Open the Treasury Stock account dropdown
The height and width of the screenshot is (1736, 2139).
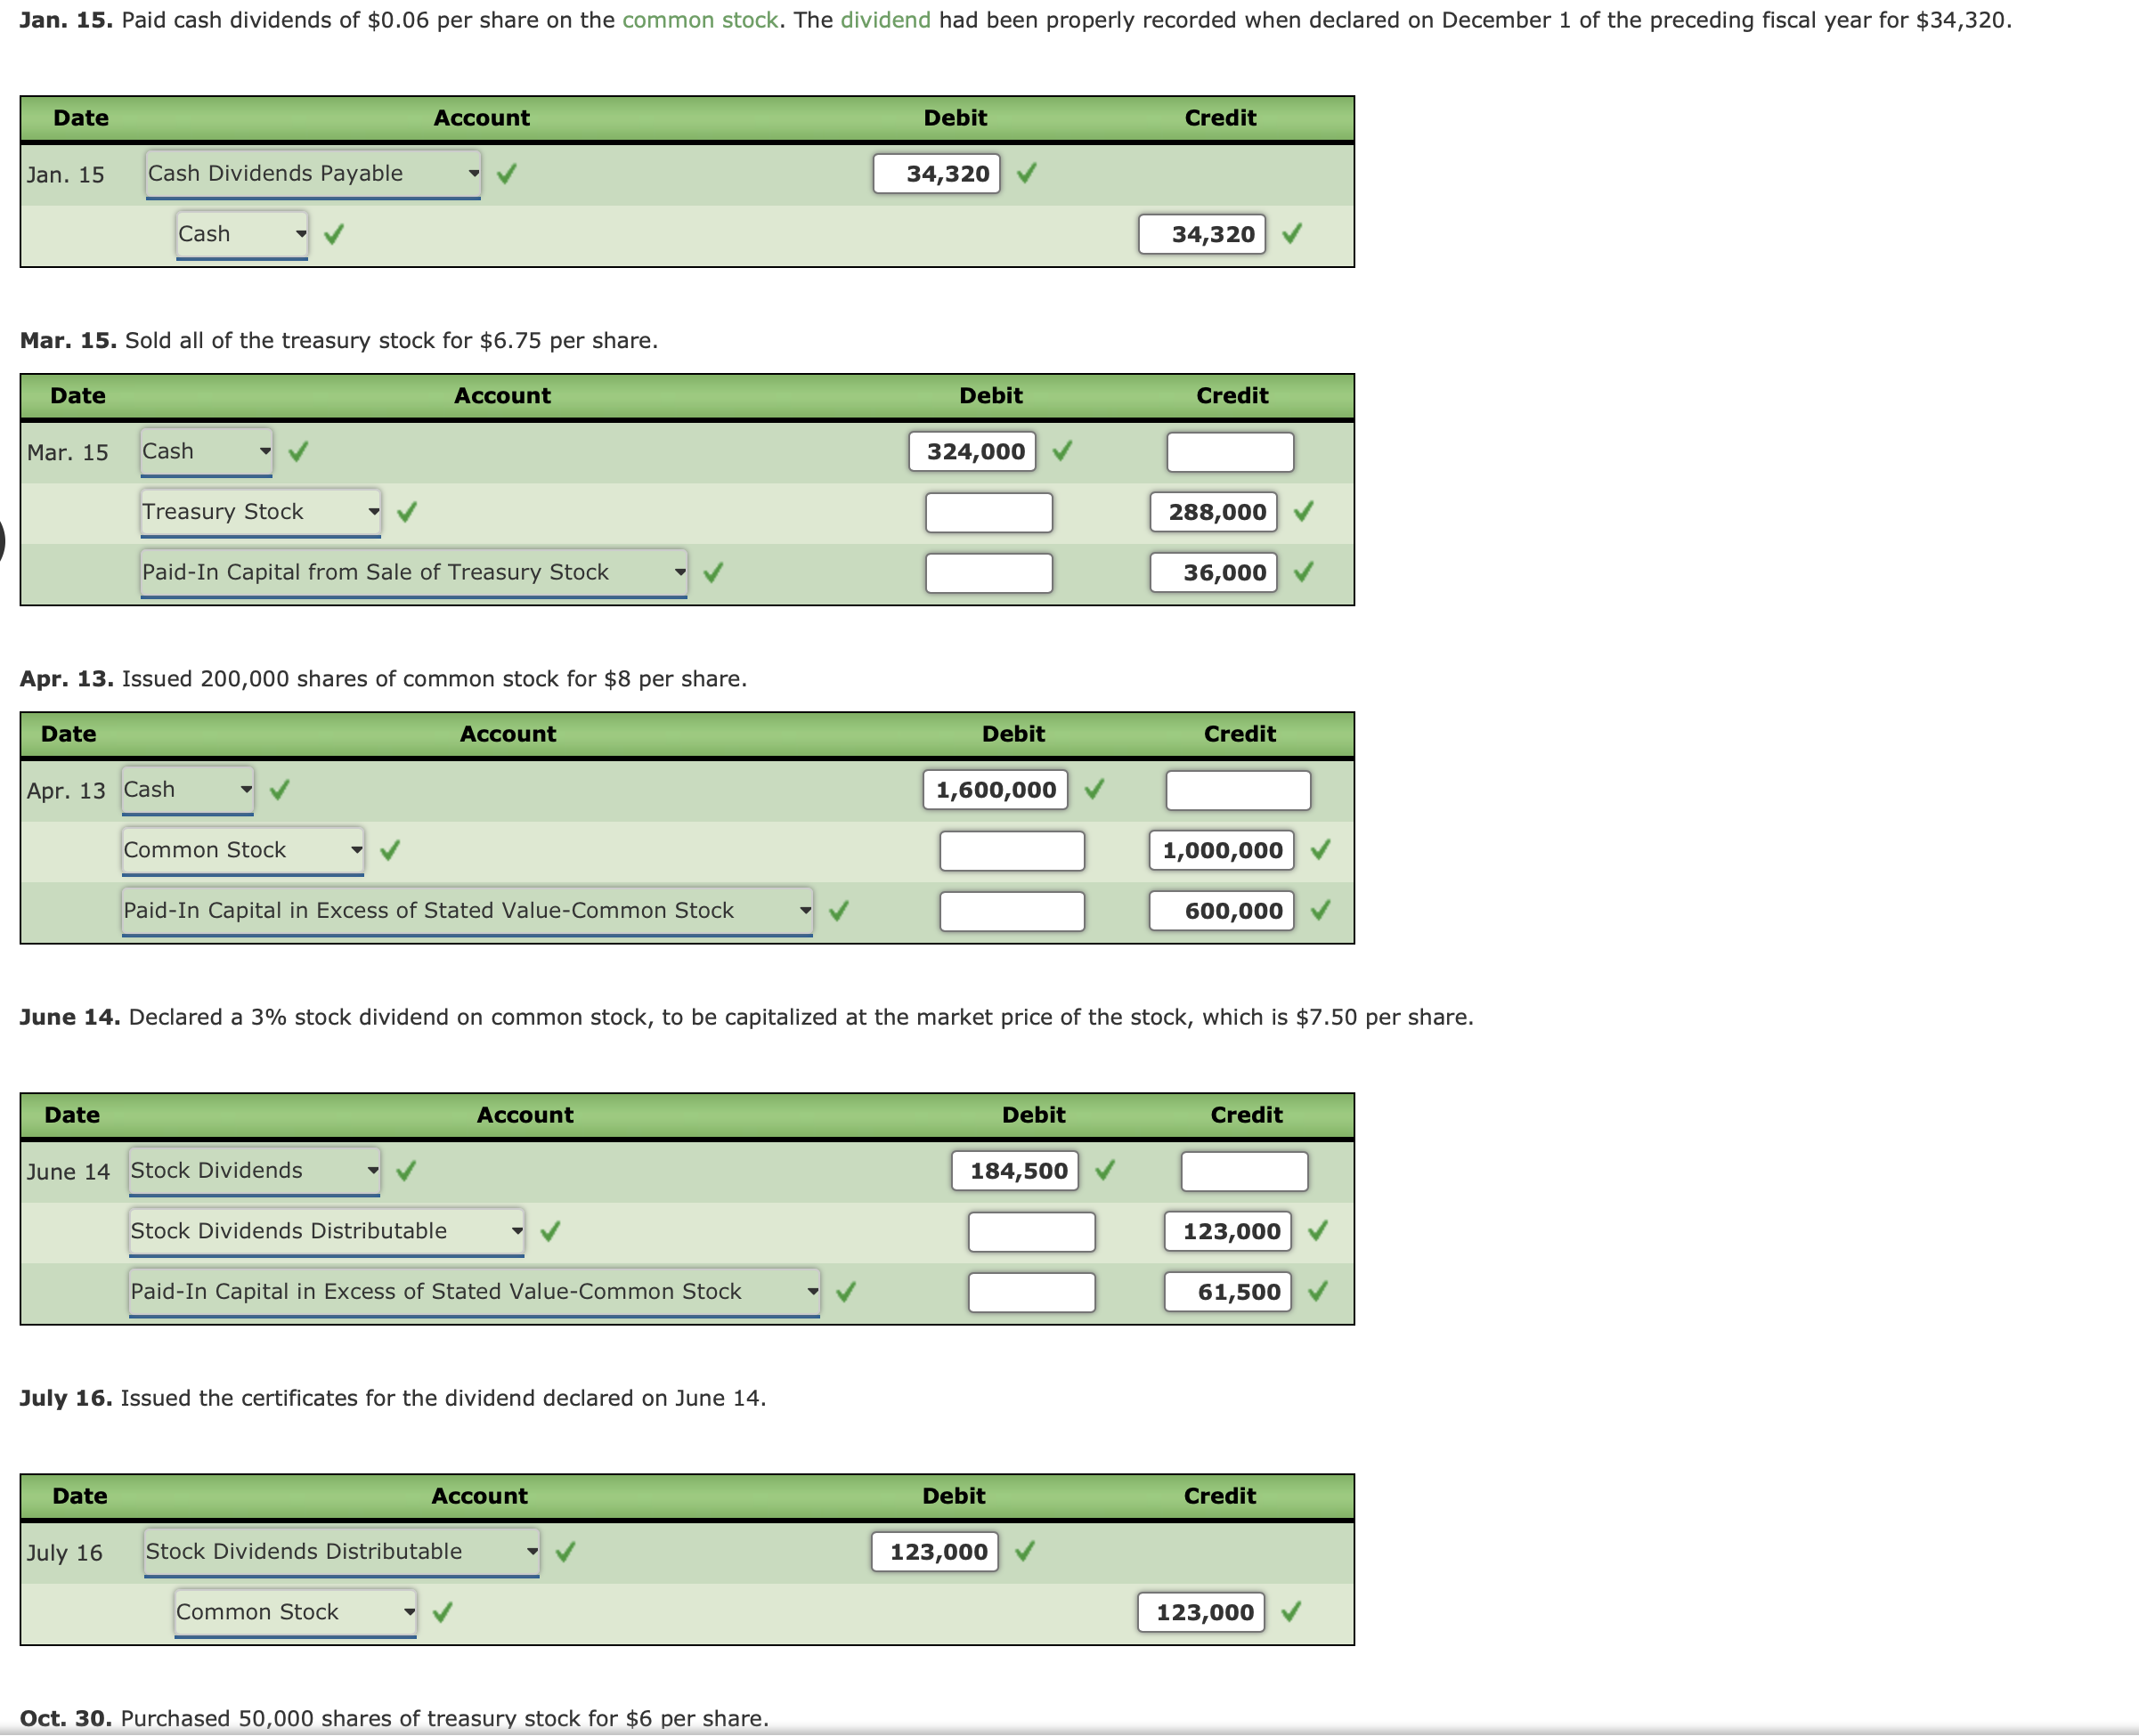click(x=260, y=511)
